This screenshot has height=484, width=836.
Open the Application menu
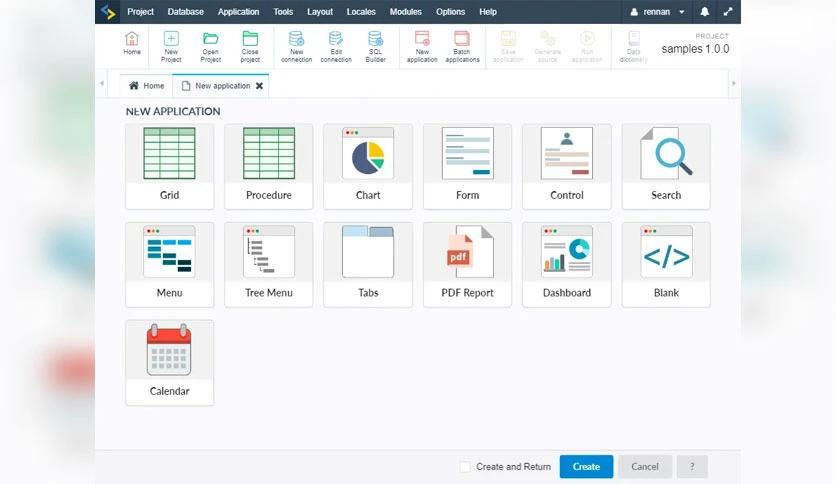[238, 12]
